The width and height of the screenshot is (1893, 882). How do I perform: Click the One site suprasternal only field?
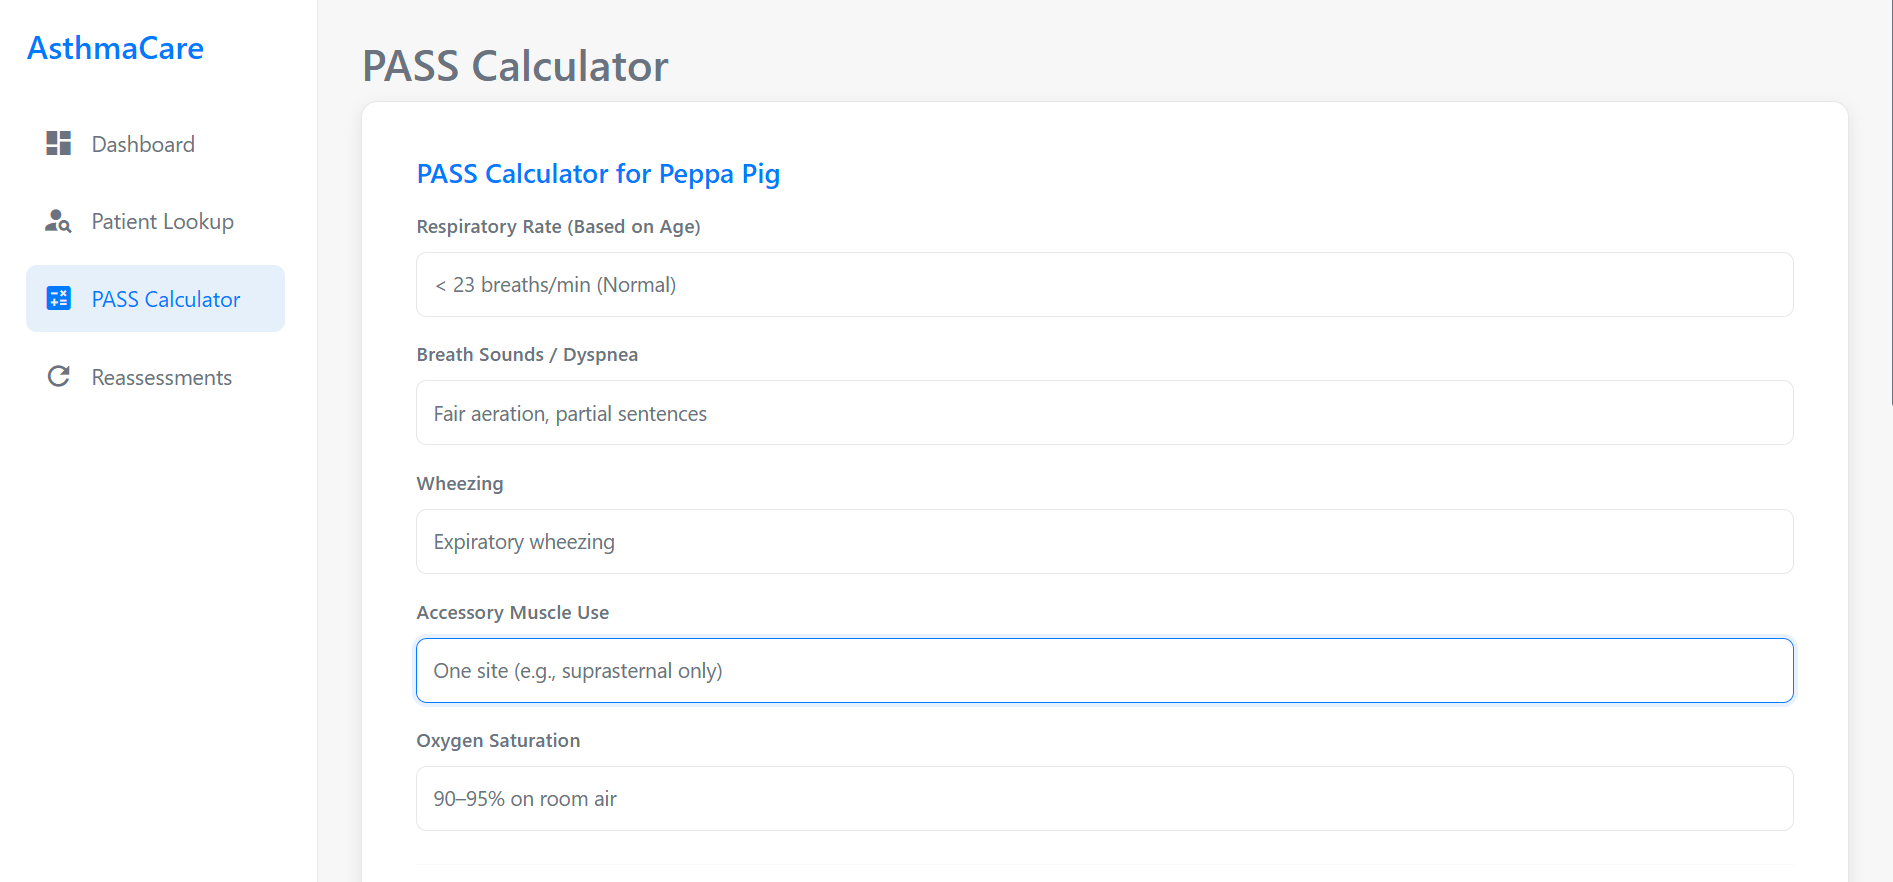tap(1103, 670)
